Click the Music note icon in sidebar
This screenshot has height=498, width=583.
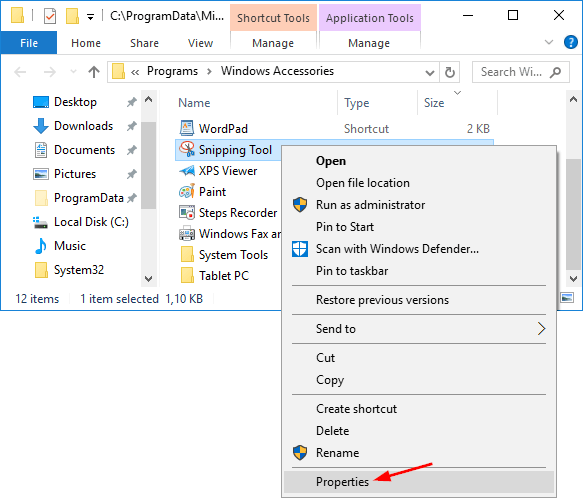click(x=41, y=246)
